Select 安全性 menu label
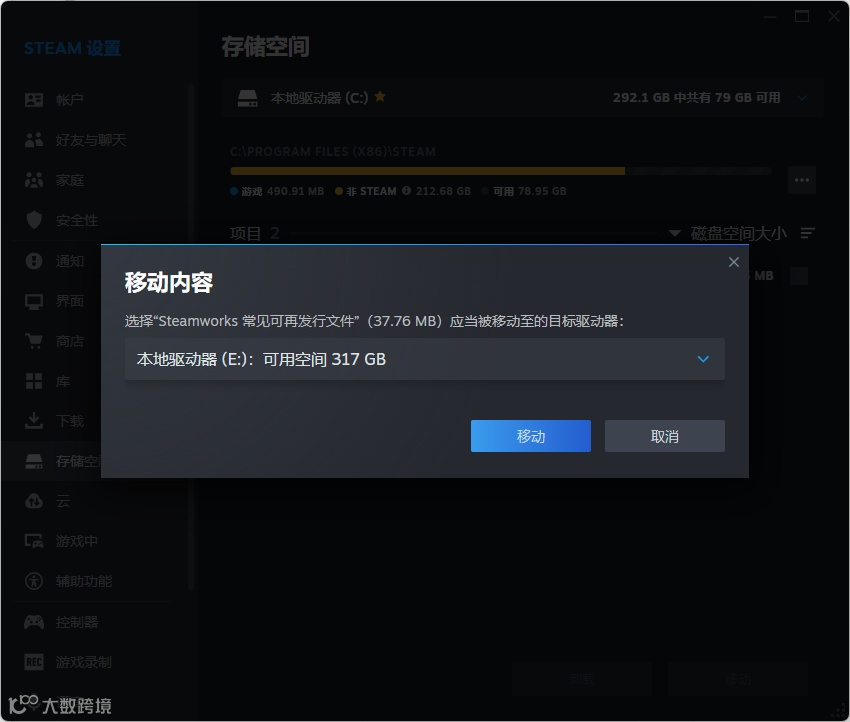This screenshot has width=850, height=722. click(77, 220)
